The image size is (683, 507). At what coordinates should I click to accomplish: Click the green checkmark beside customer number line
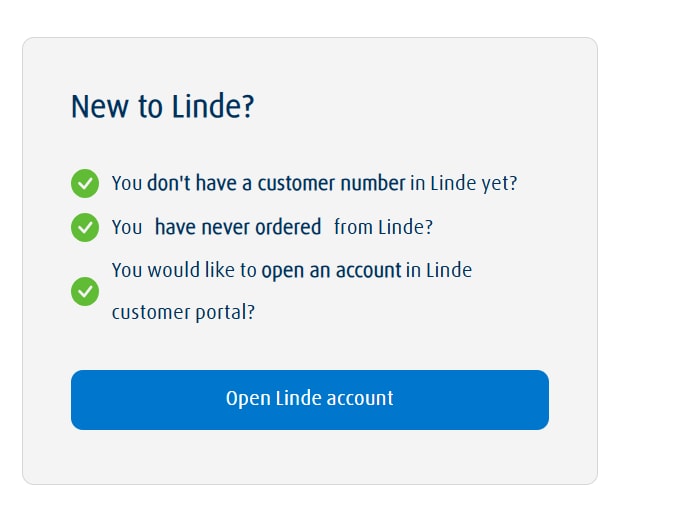(x=85, y=184)
